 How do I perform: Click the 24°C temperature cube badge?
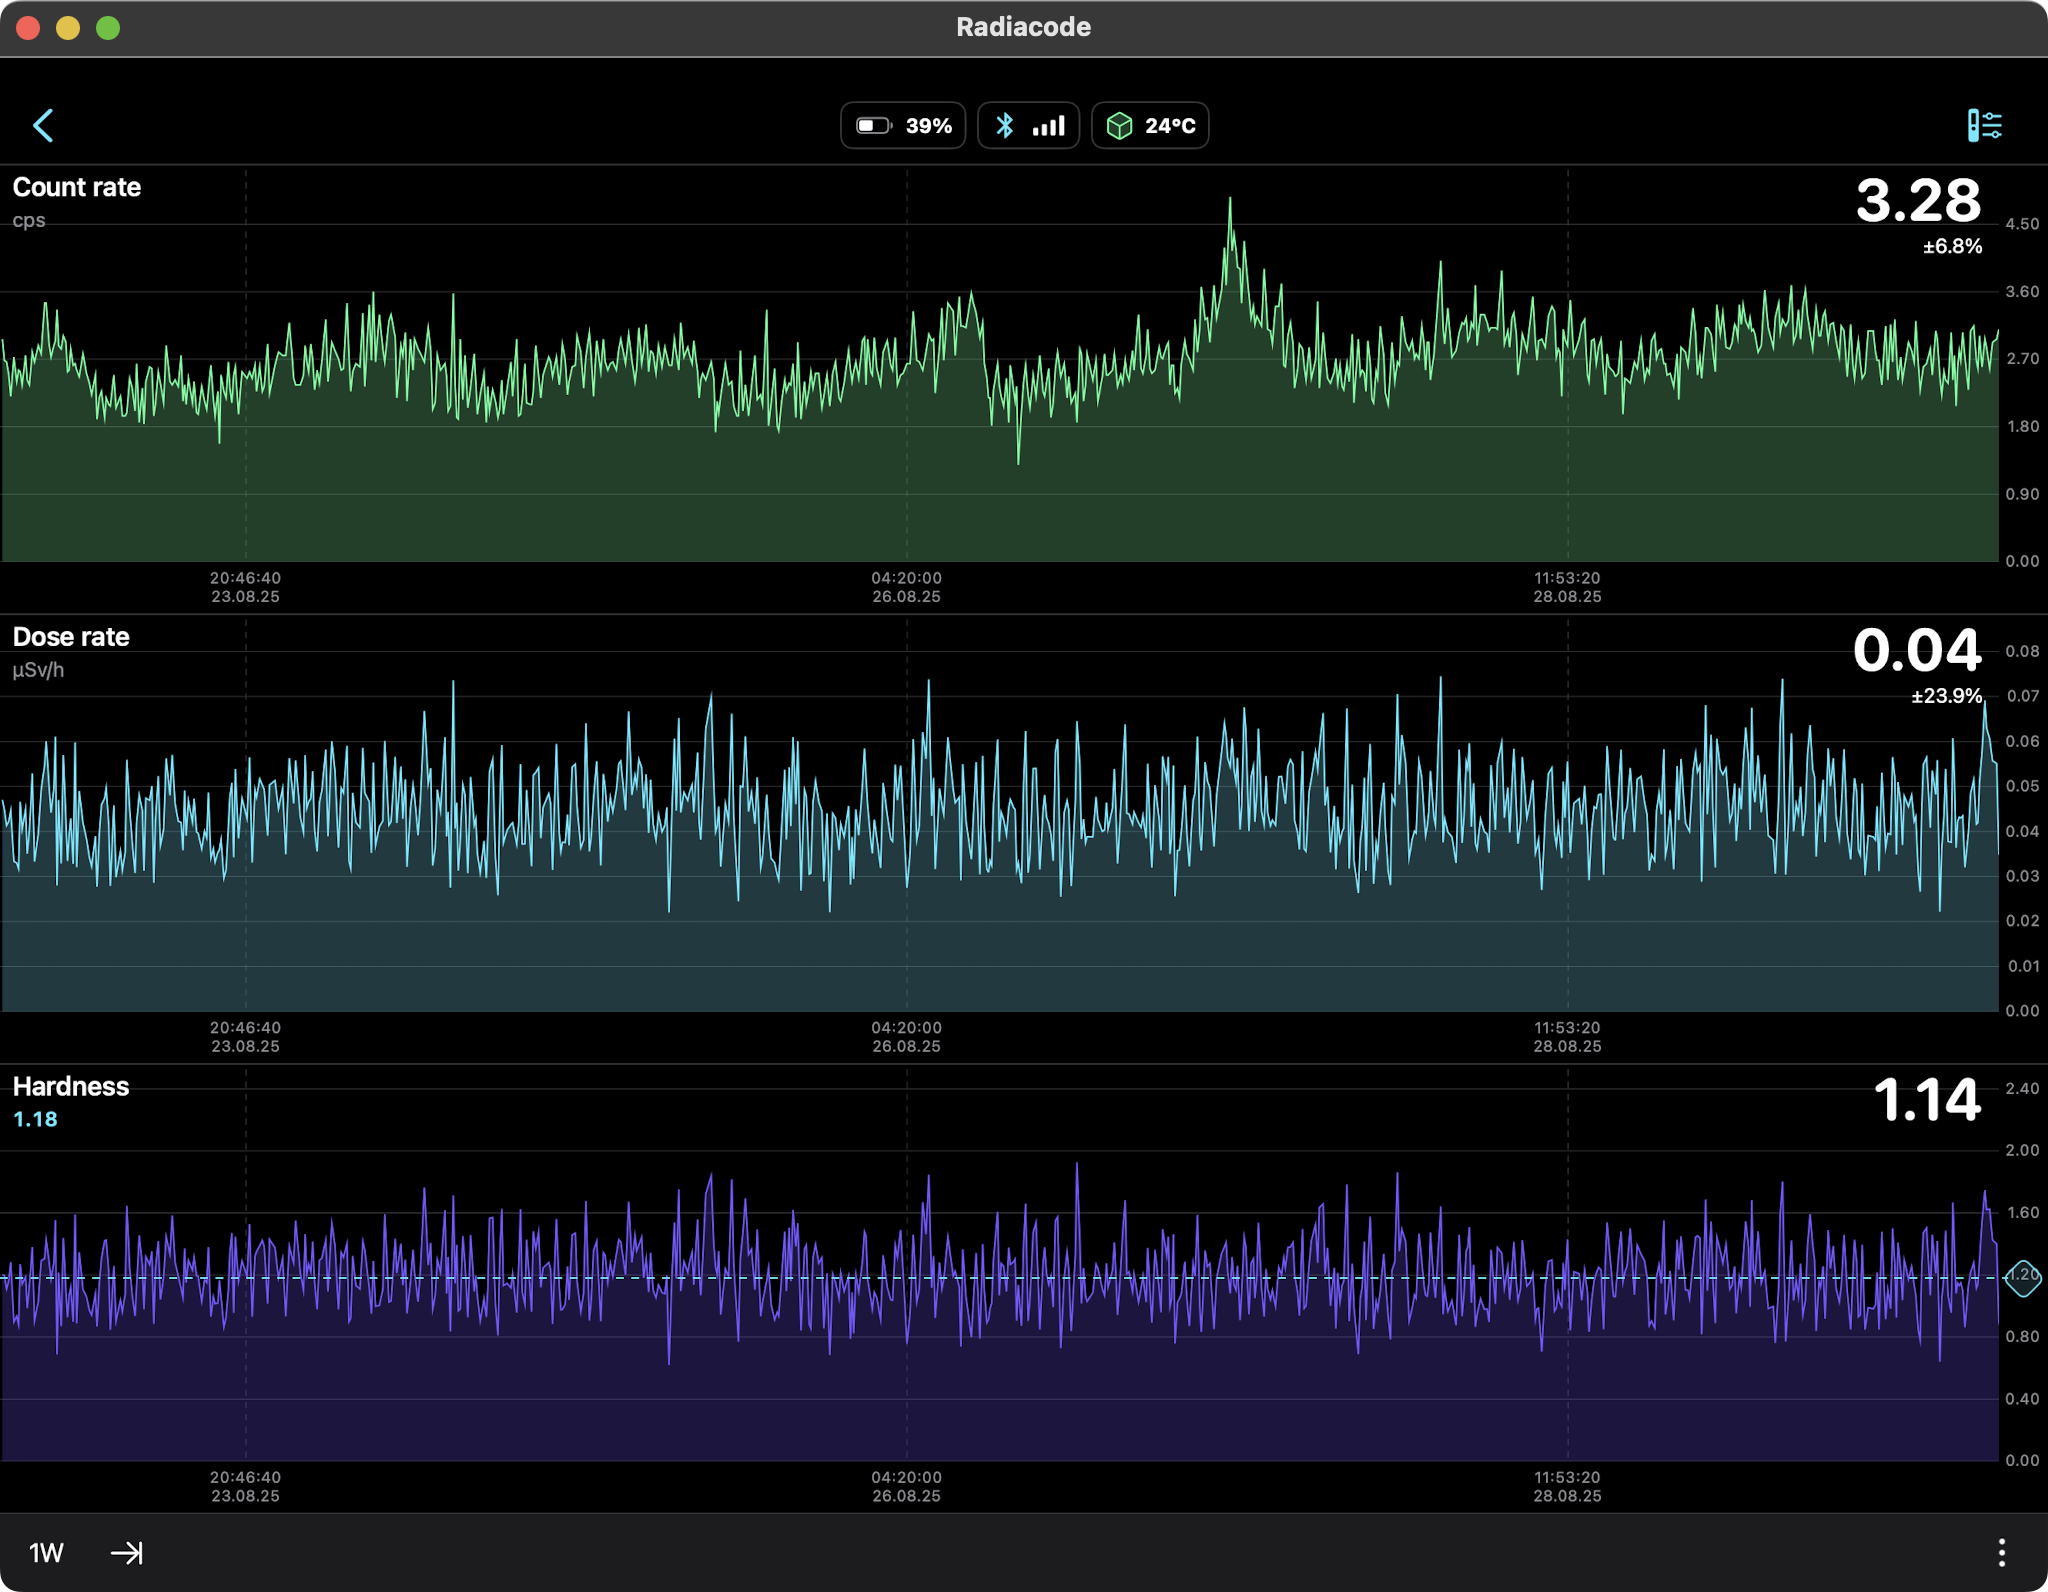pyautogui.click(x=1150, y=126)
